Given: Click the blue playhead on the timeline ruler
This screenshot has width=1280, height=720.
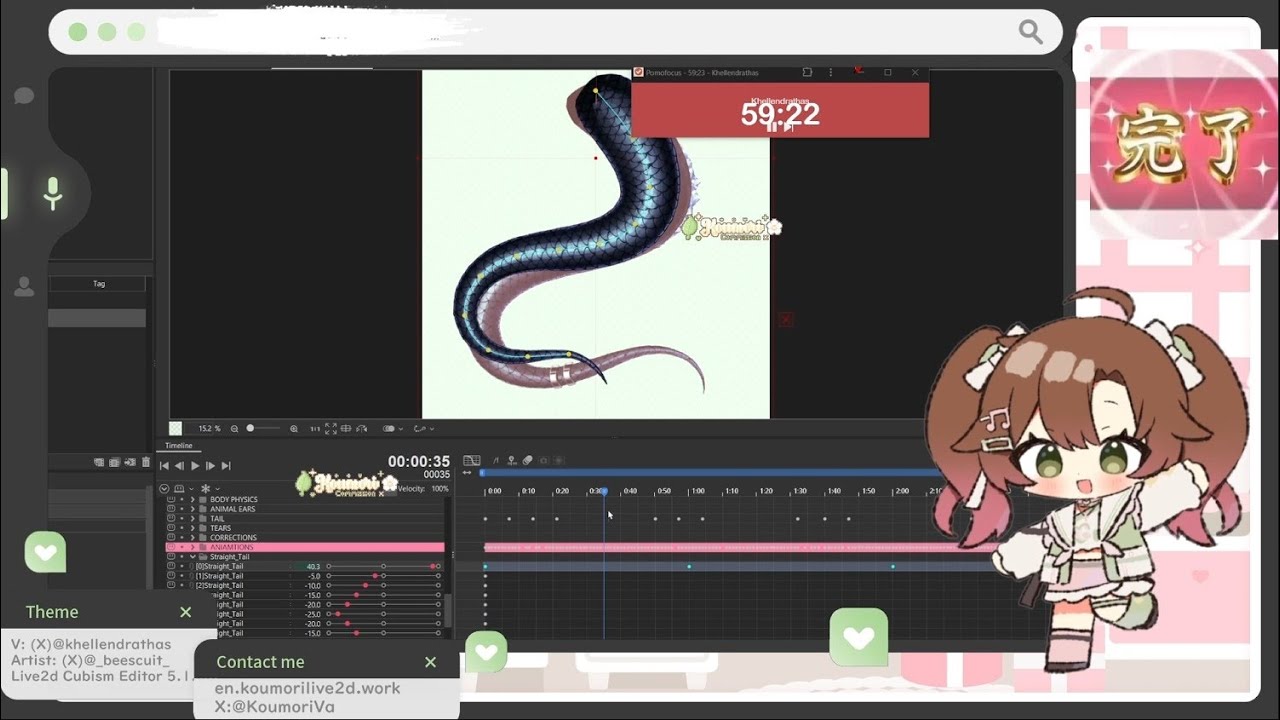Looking at the screenshot, I should pyautogui.click(x=604, y=491).
